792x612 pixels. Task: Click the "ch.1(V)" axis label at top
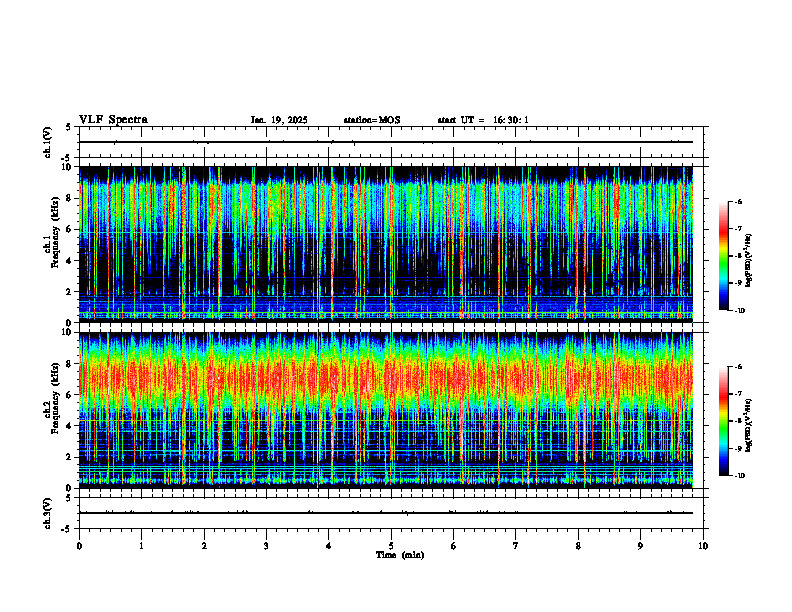pos(47,142)
